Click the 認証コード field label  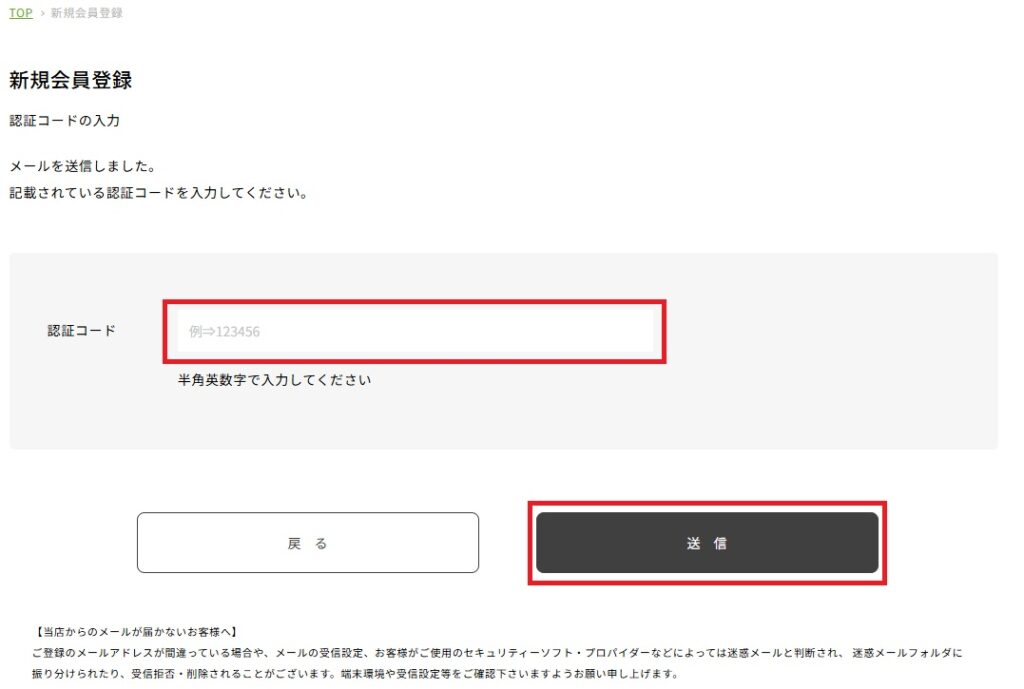[x=82, y=331]
